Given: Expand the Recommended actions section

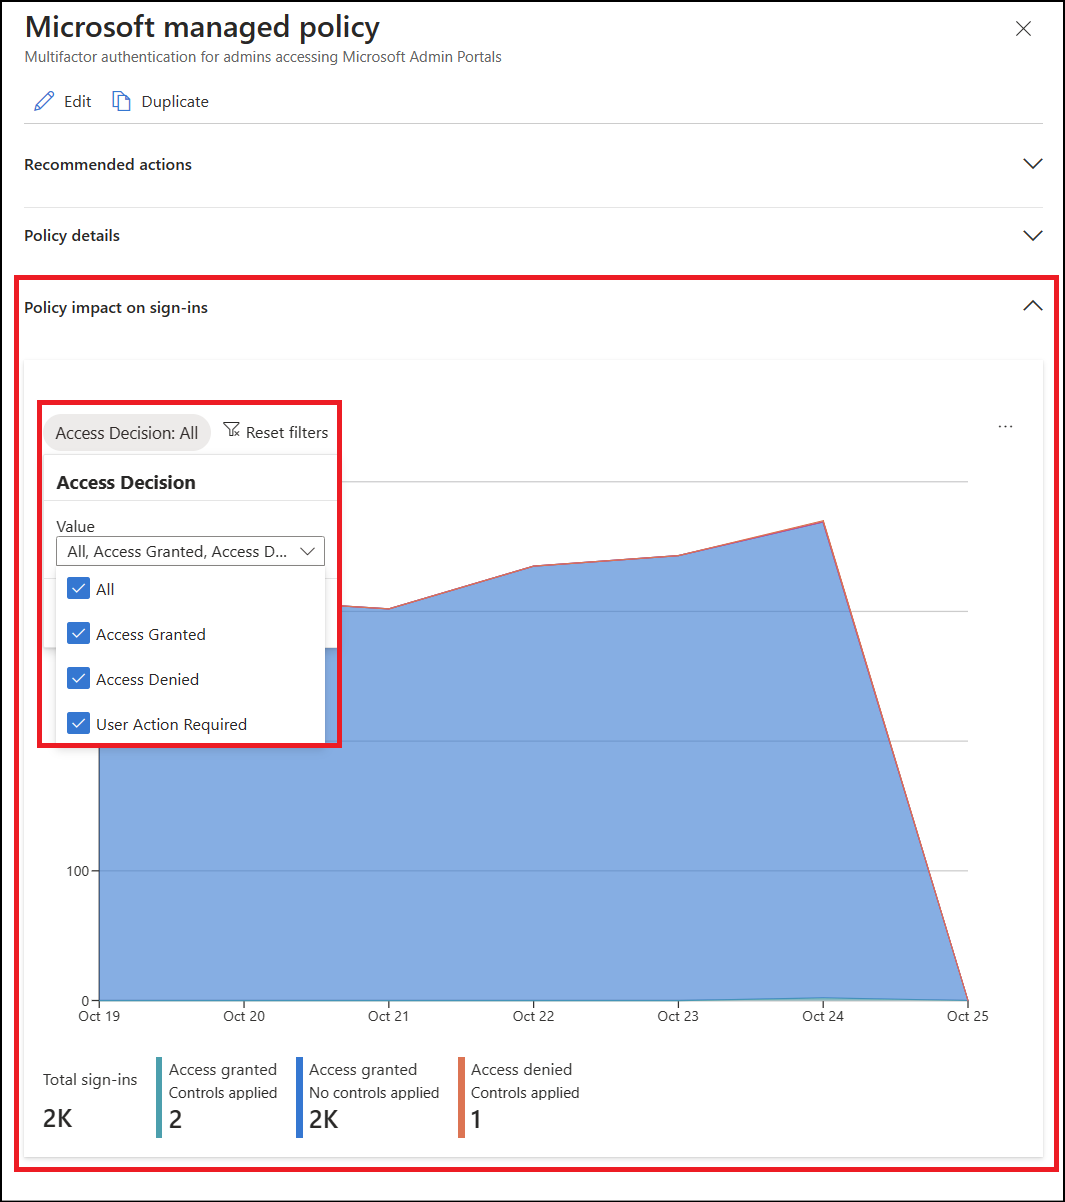Looking at the screenshot, I should pos(1033,164).
